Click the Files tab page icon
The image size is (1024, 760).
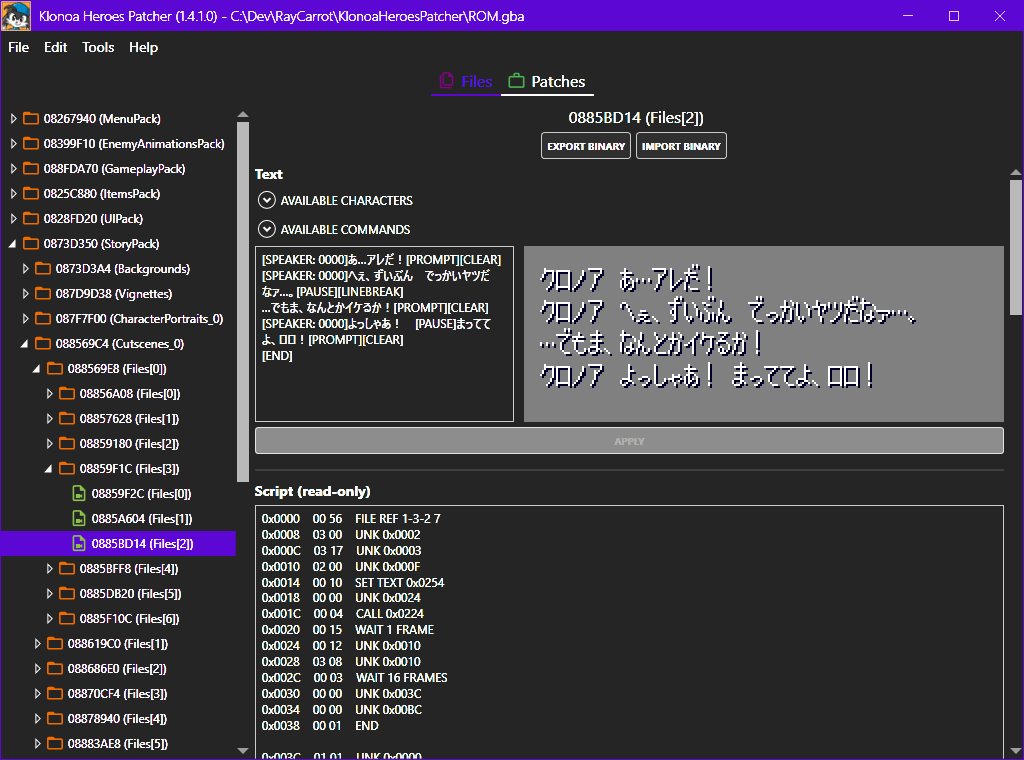point(447,81)
